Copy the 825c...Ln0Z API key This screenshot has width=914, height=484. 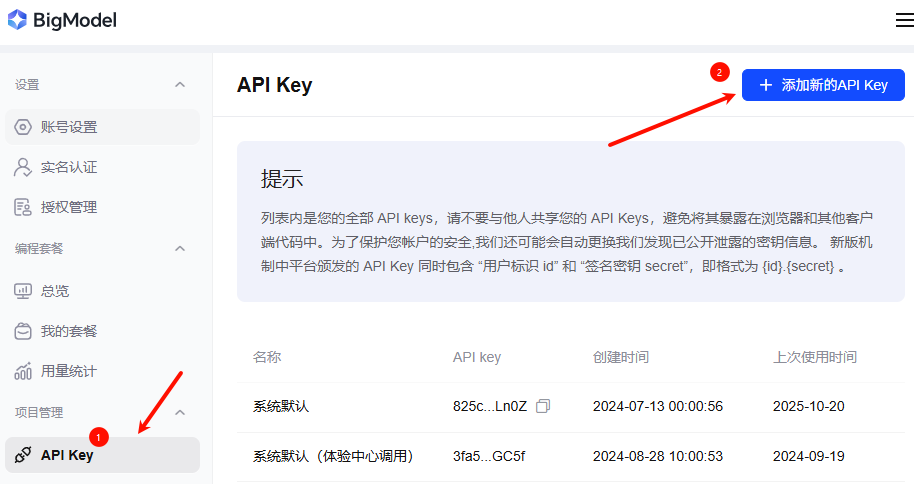tap(543, 406)
